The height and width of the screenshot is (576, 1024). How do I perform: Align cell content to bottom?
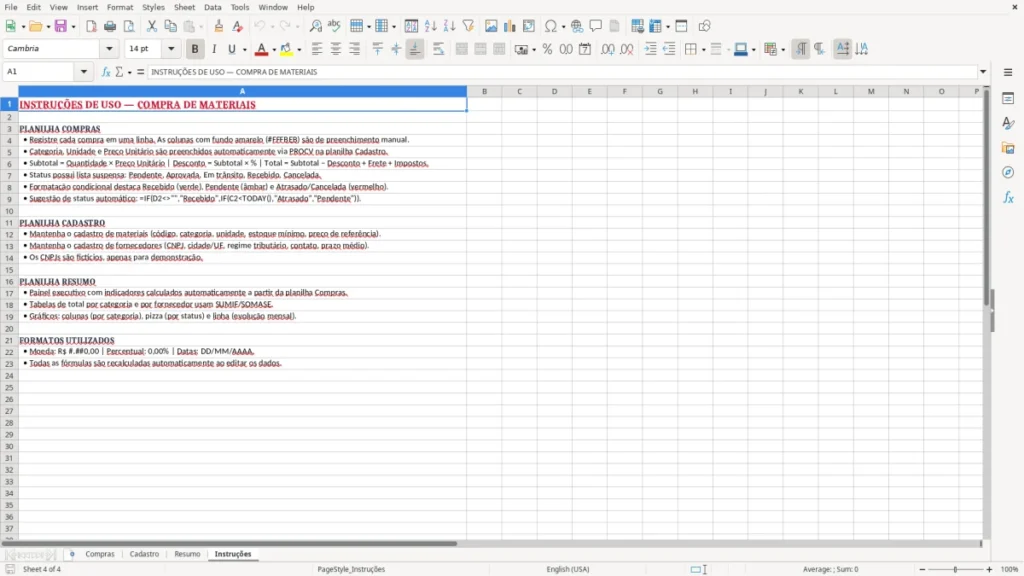(415, 49)
